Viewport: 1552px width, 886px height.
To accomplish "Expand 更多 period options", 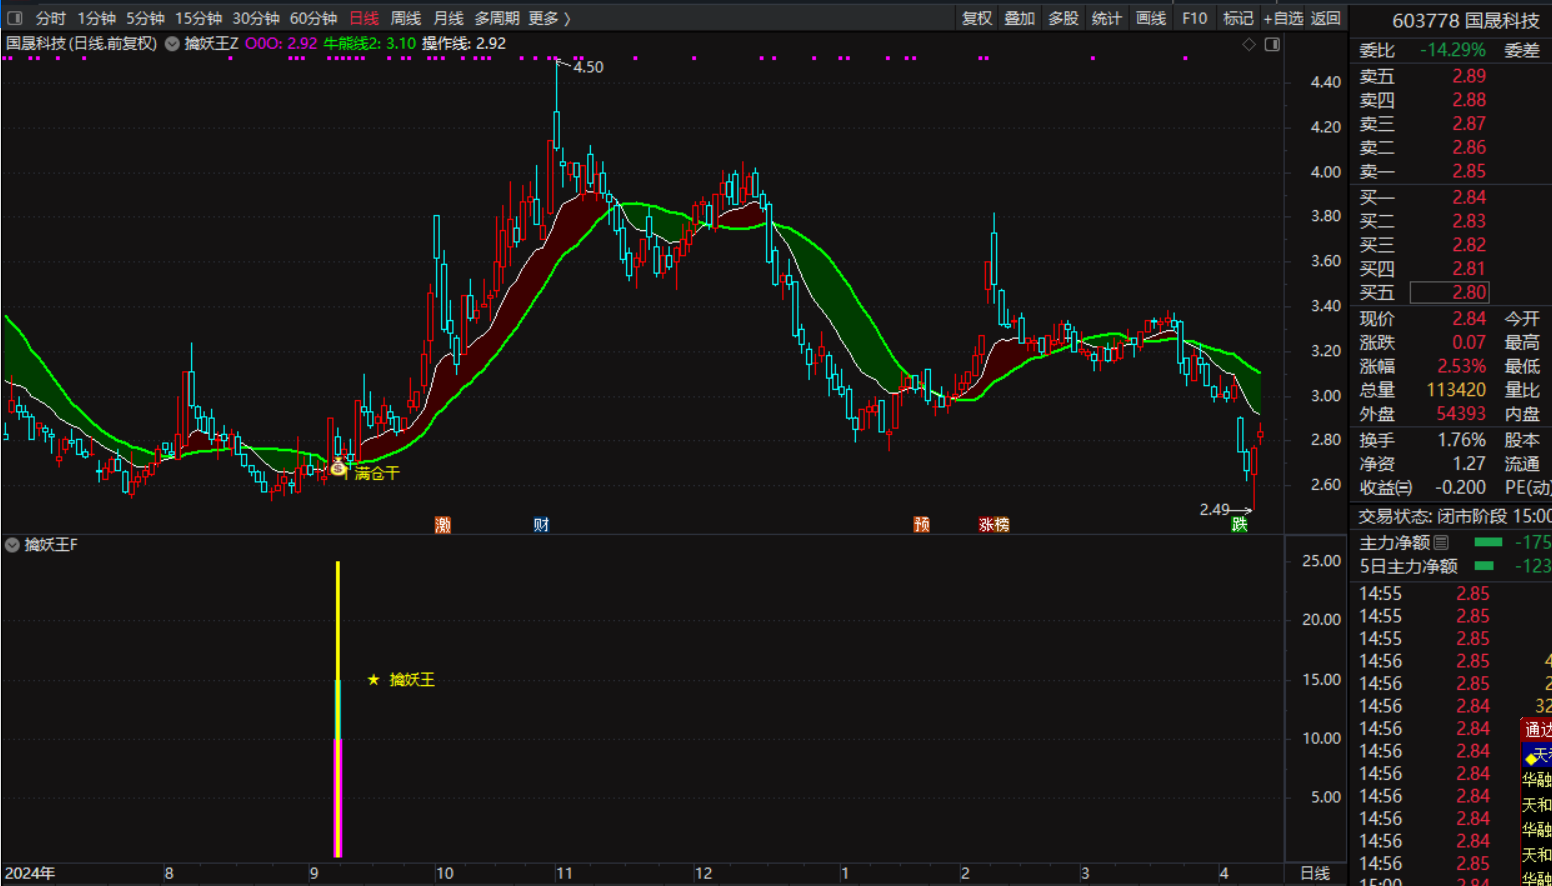I will click(x=549, y=18).
